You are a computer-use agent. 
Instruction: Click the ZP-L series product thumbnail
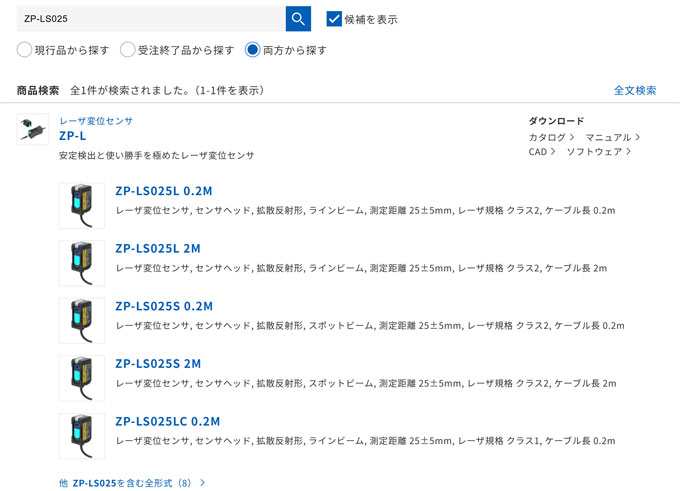[x=32, y=130]
